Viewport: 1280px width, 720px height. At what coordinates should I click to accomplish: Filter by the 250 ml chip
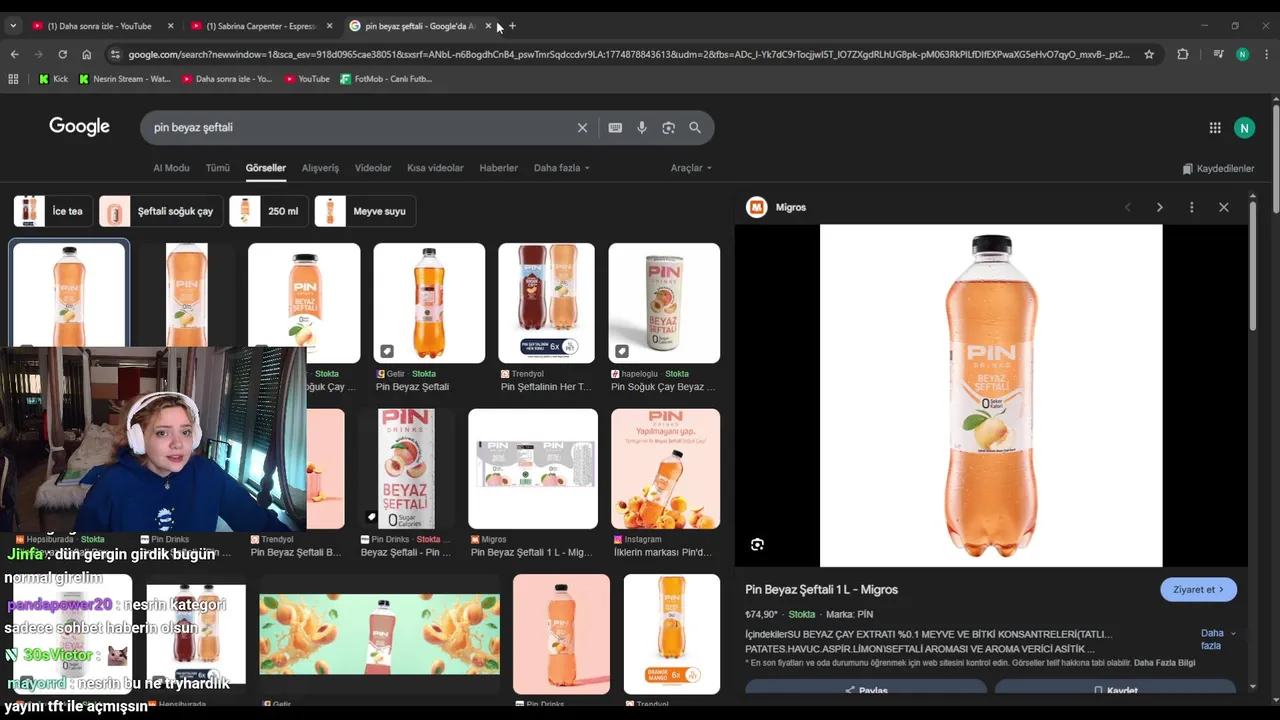[268, 211]
